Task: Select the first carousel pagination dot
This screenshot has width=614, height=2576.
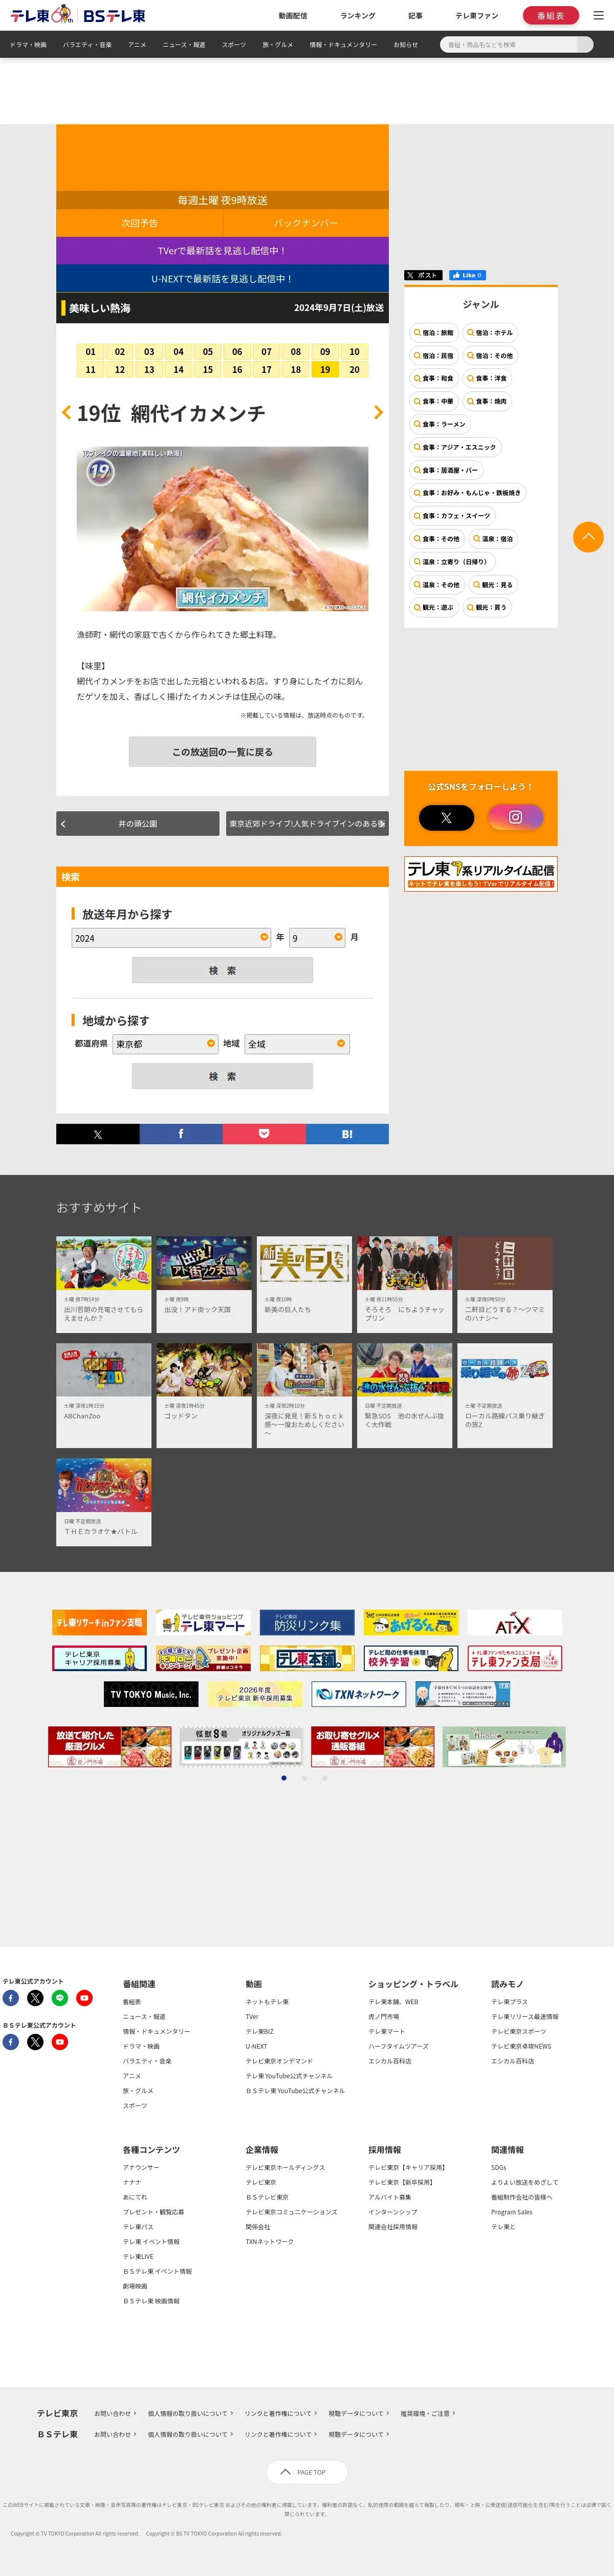Action: pyautogui.click(x=284, y=1778)
